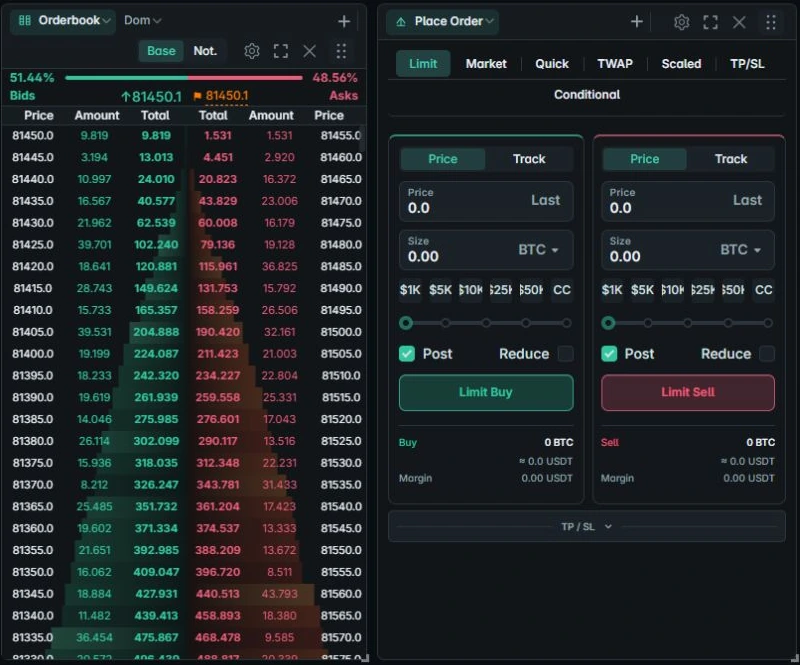The width and height of the screenshot is (800, 665).
Task: Click CC button in buy form
Action: 562,290
